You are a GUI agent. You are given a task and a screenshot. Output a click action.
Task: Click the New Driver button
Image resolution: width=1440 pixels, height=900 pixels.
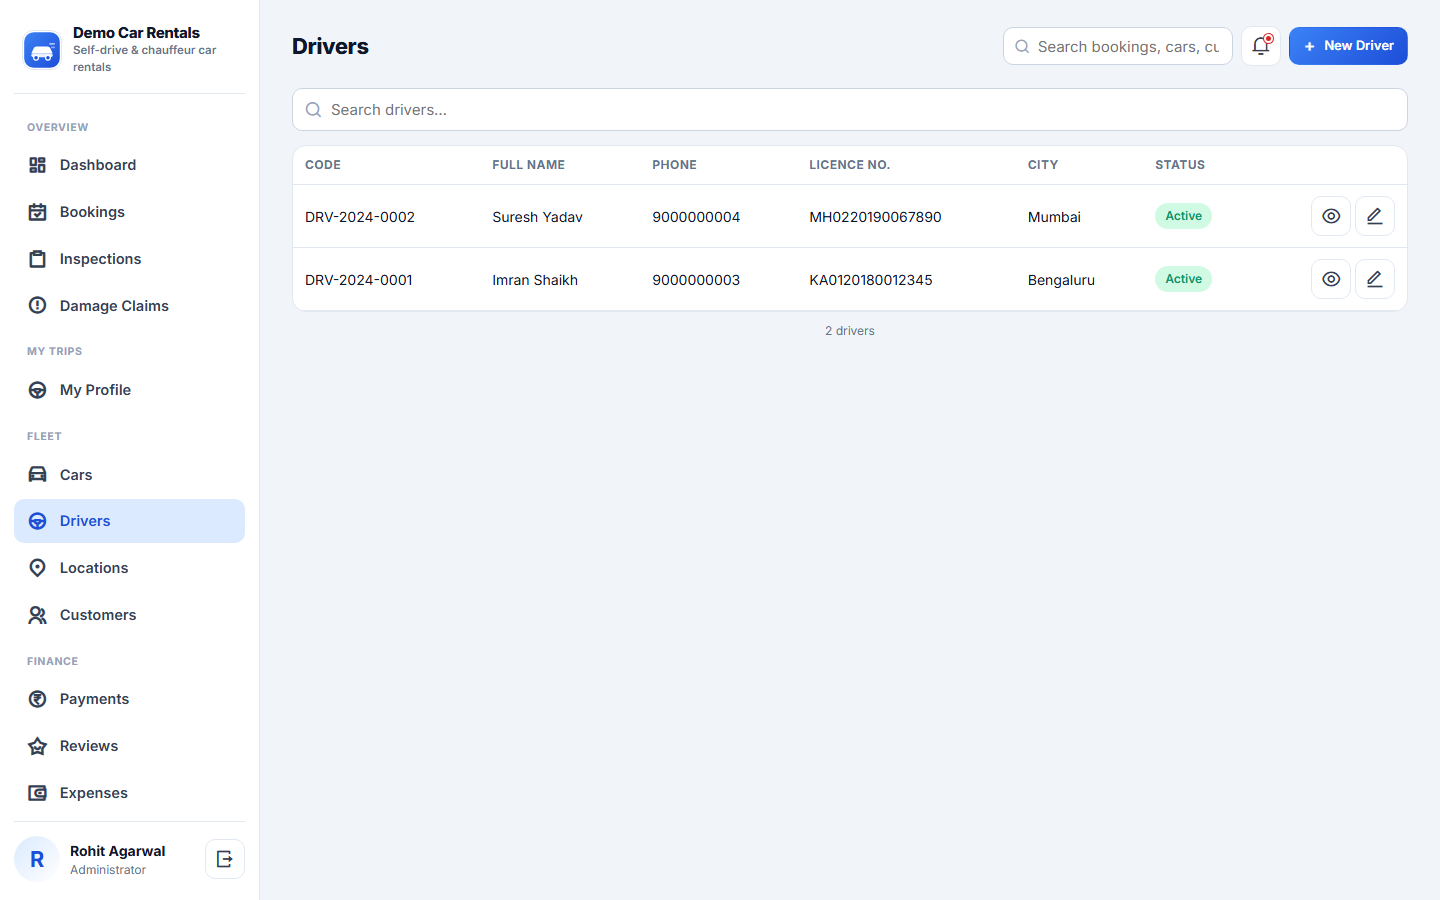[x=1348, y=46]
